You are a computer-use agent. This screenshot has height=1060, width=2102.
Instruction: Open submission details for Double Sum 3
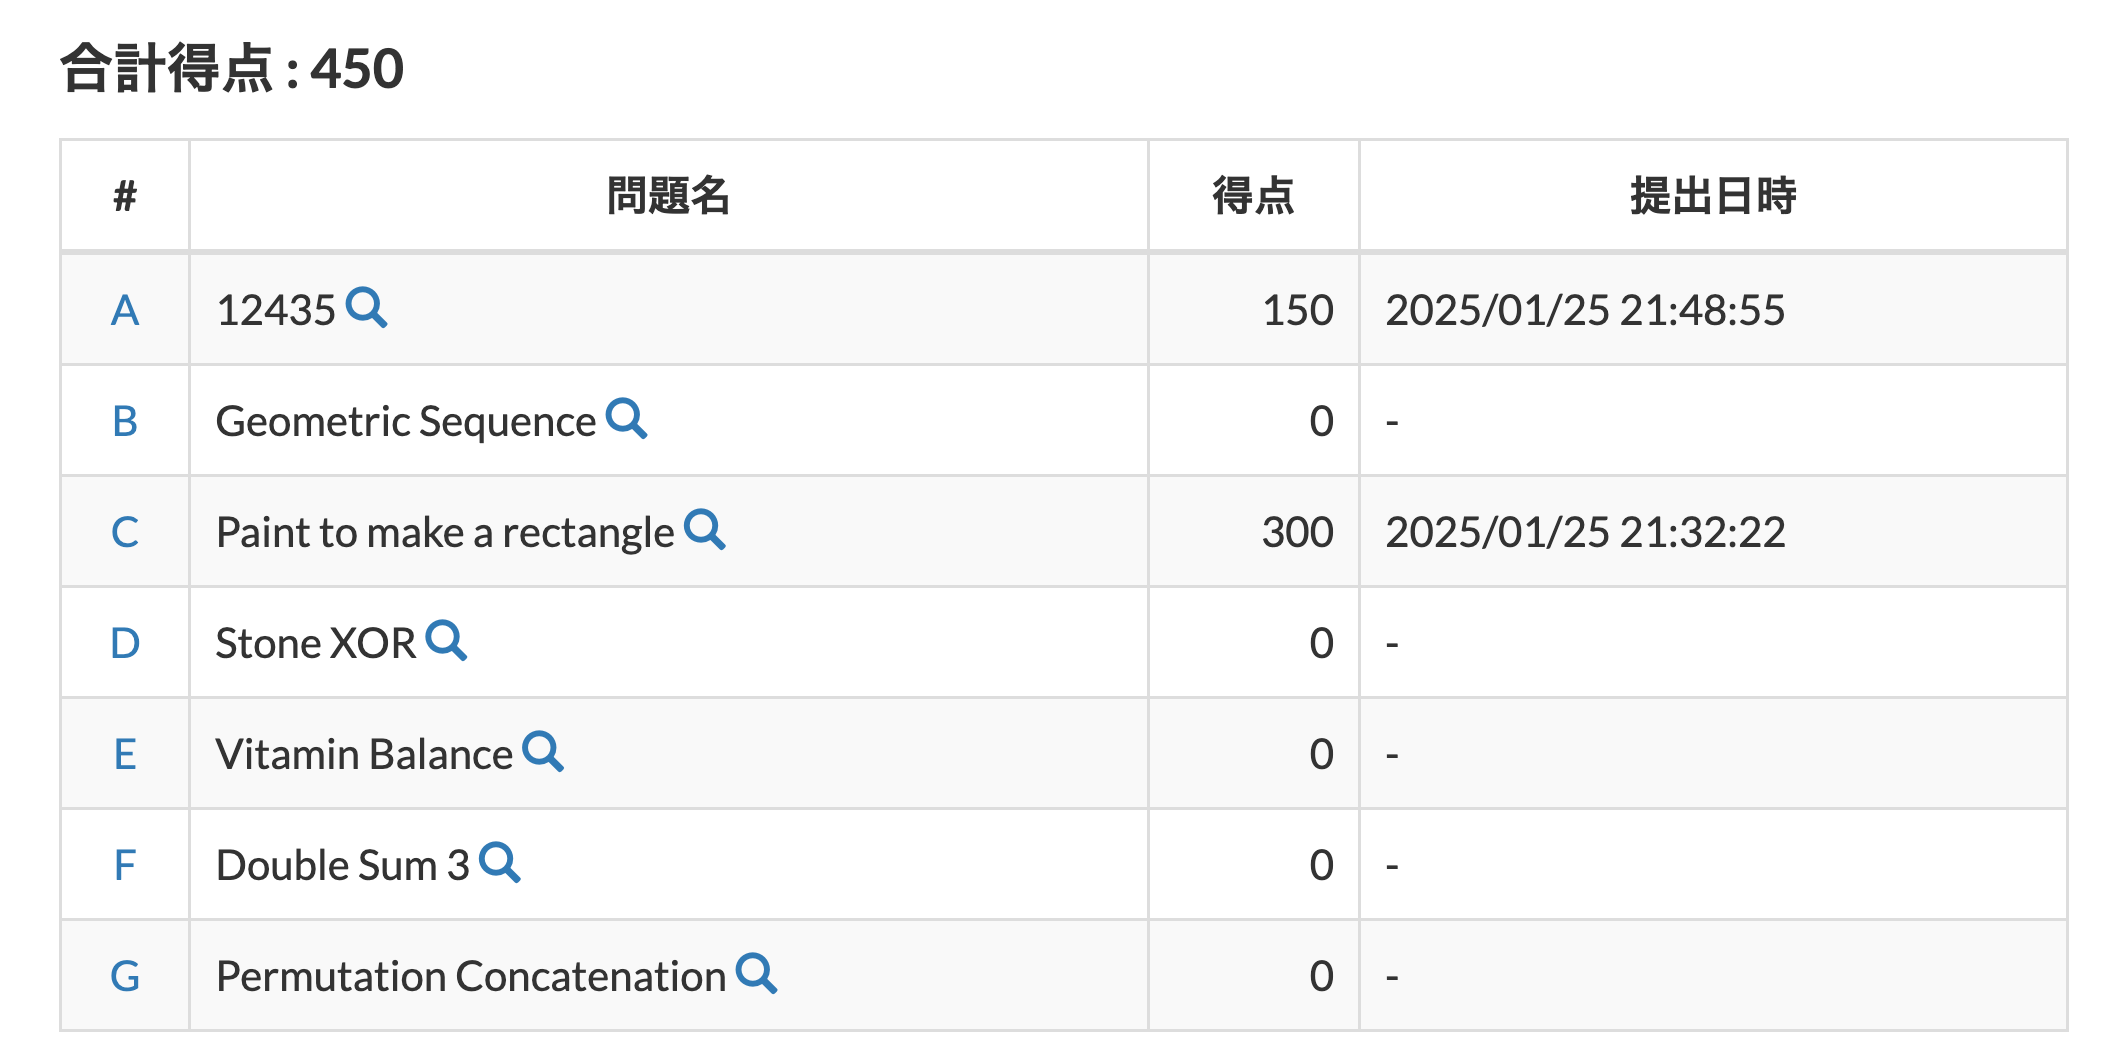click(x=503, y=864)
